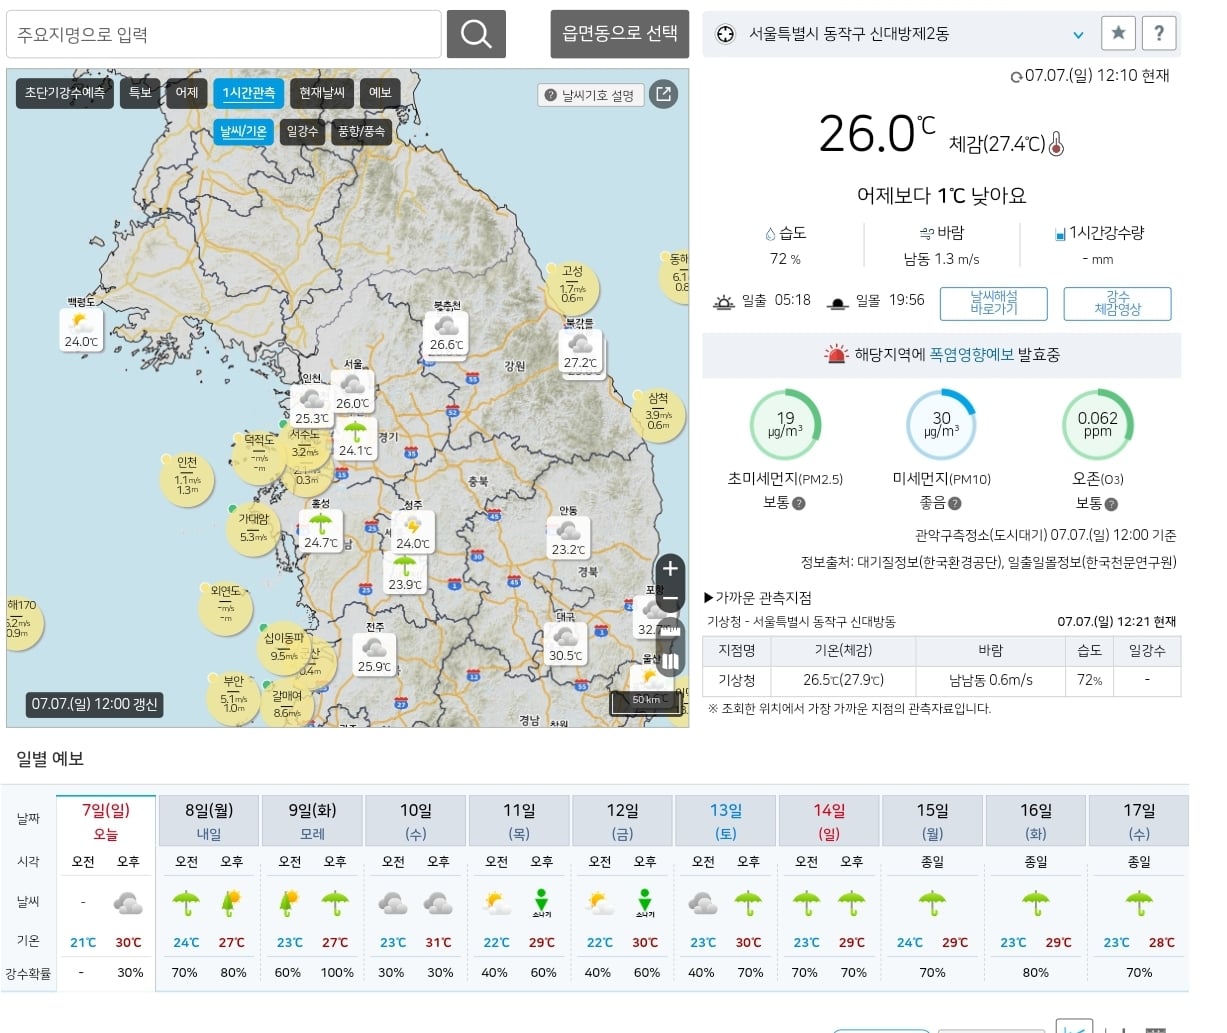Click 날씨해설 바로가기 button
This screenshot has width=1227, height=1033.
pos(993,303)
